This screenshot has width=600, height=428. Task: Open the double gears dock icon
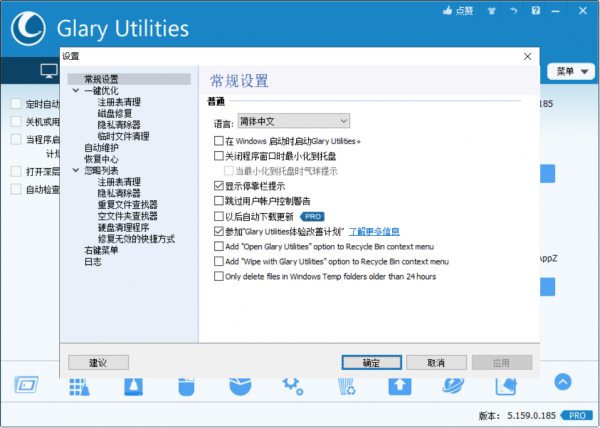[x=293, y=386]
